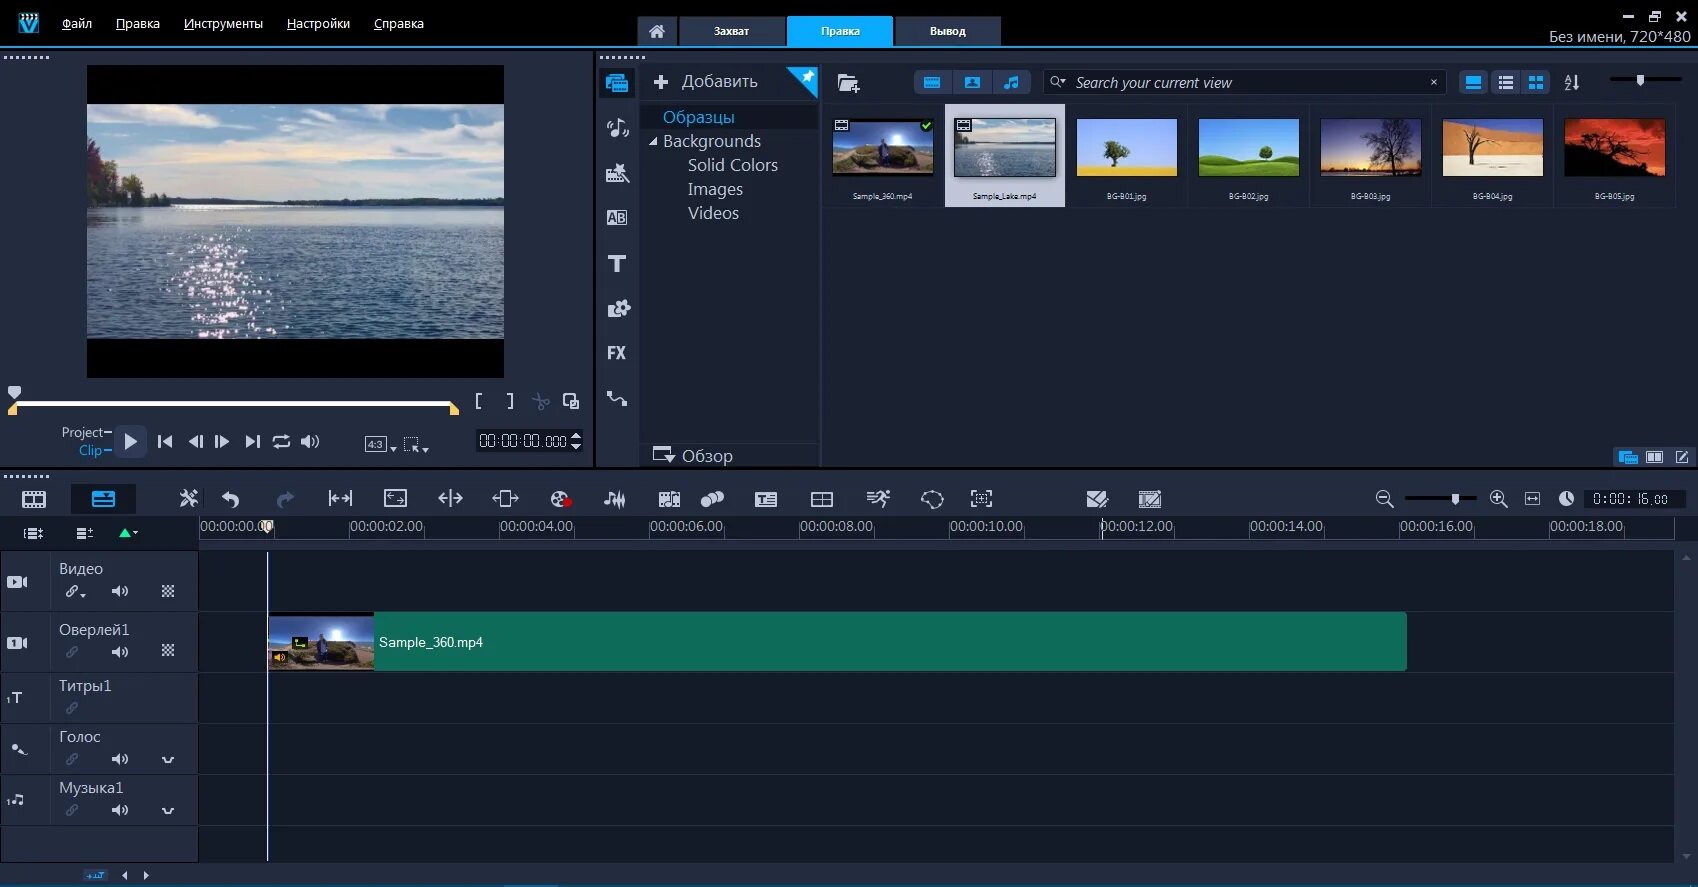Zoom in on the timeline
Viewport: 1698px width, 887px height.
[1498, 499]
